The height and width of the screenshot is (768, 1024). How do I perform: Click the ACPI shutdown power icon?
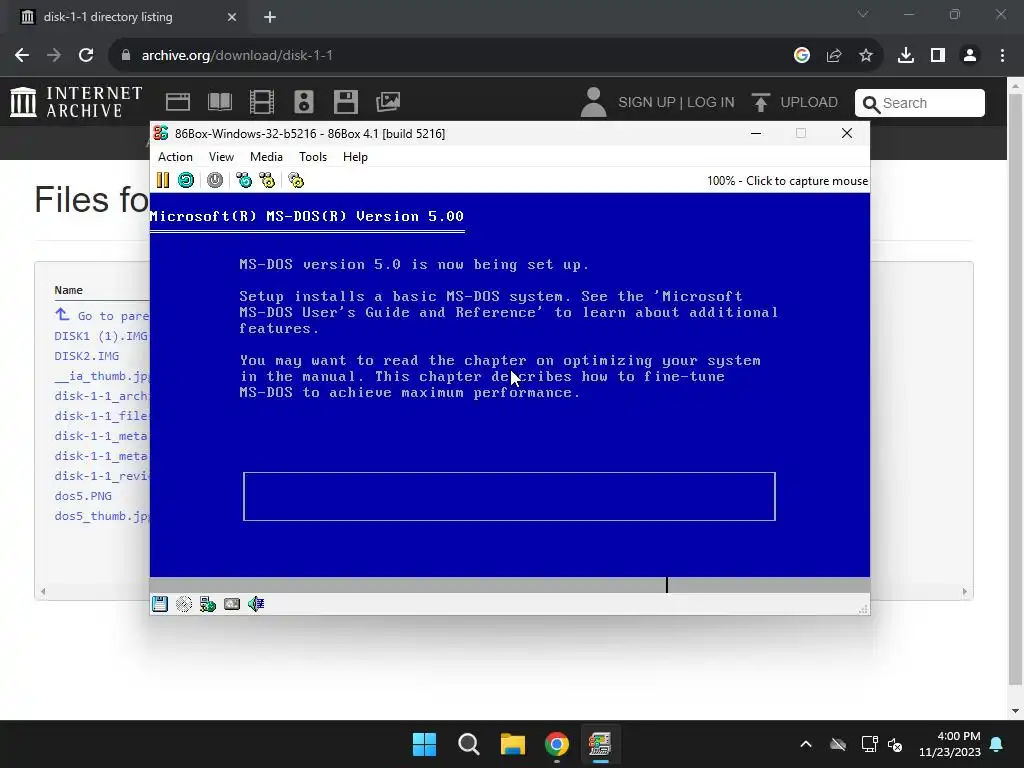(215, 180)
